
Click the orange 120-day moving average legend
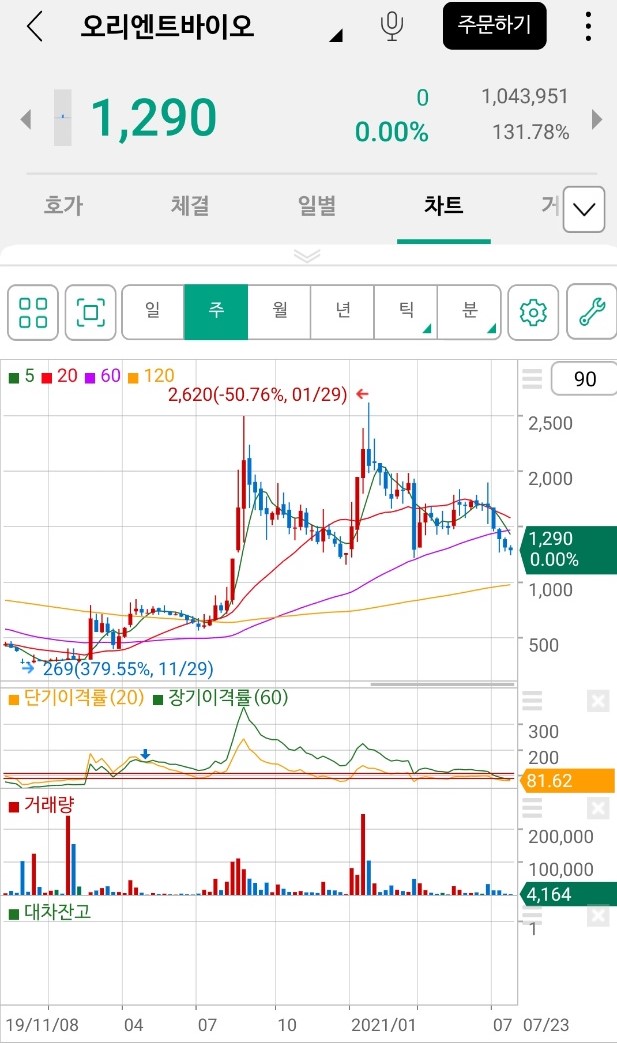(x=151, y=376)
